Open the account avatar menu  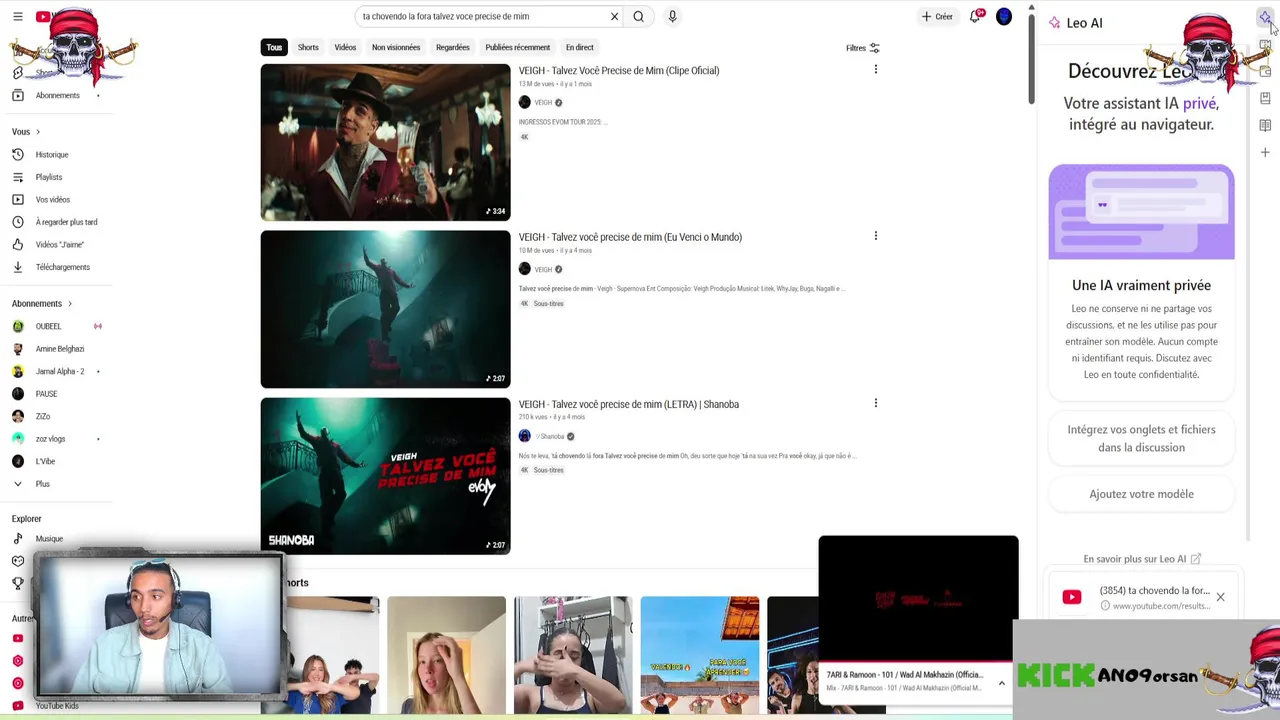pos(1004,16)
